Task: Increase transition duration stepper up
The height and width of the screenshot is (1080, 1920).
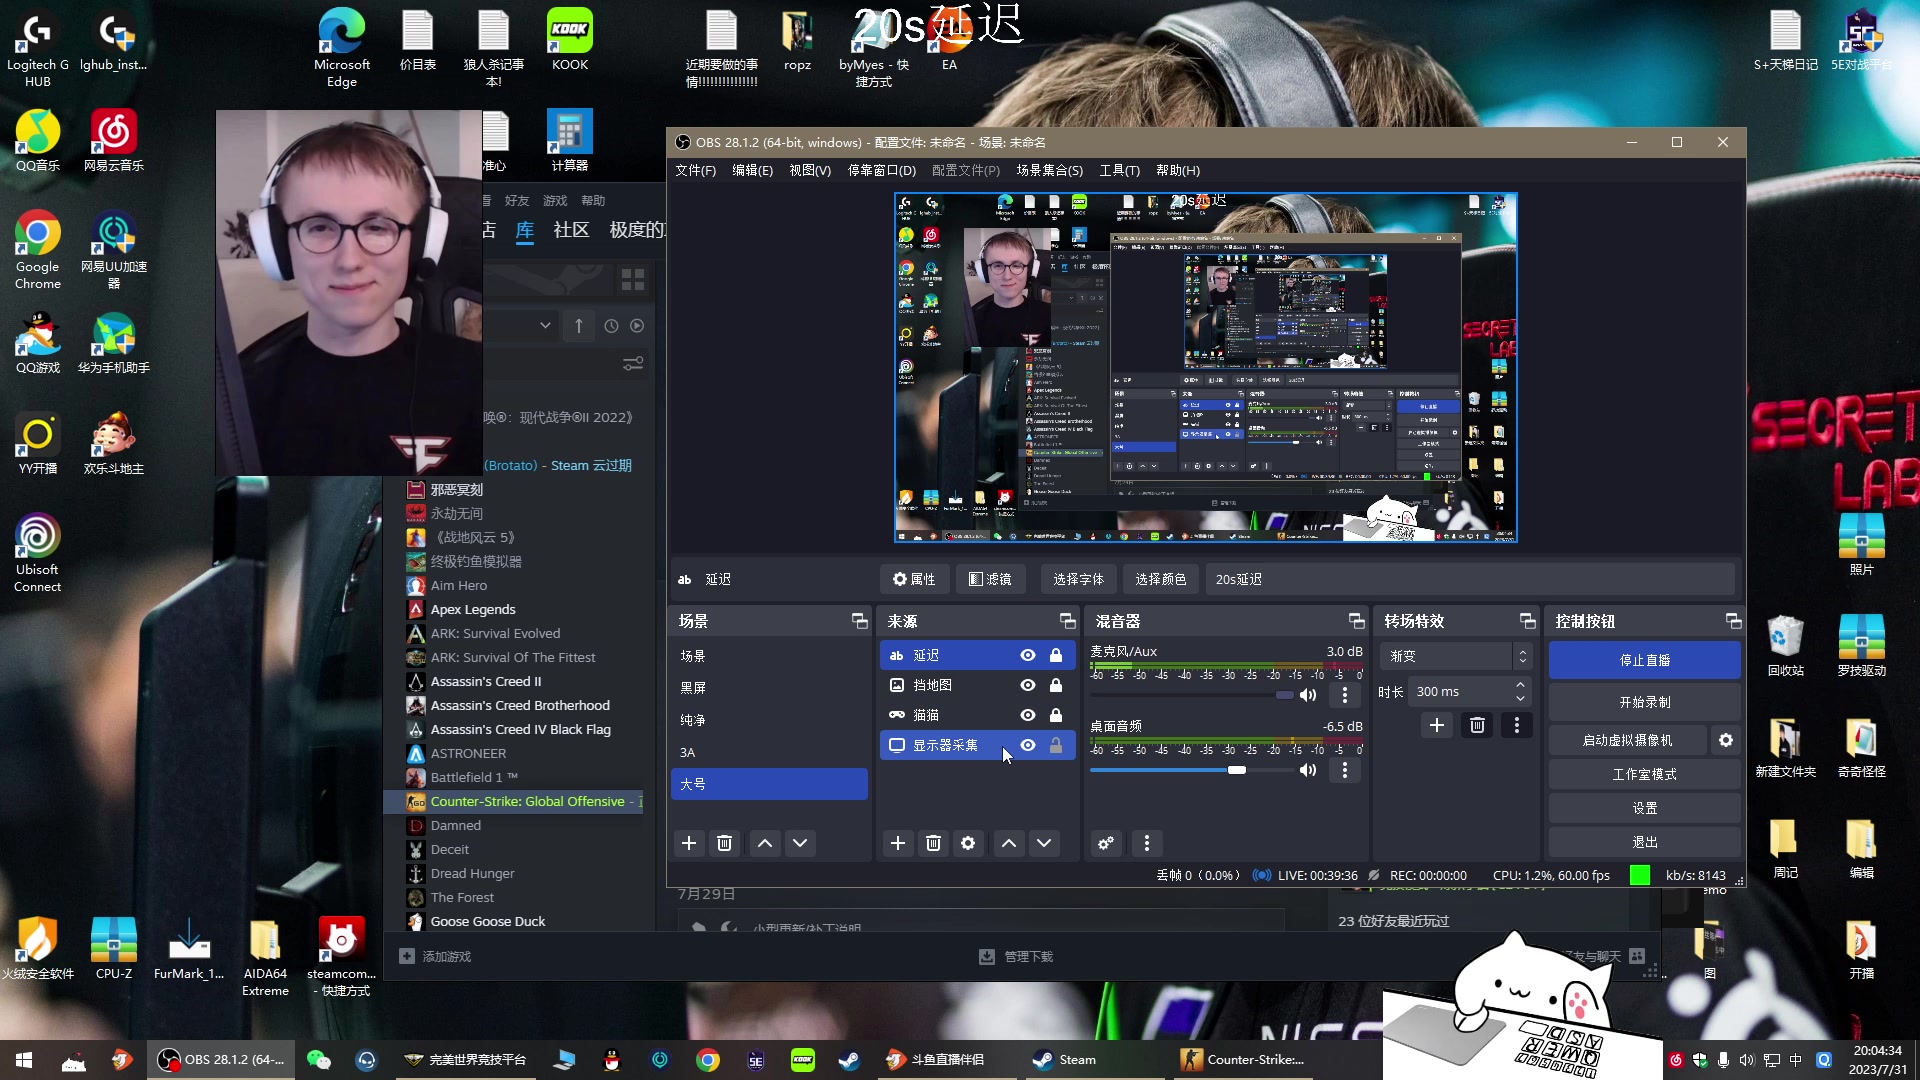Action: 1520,685
